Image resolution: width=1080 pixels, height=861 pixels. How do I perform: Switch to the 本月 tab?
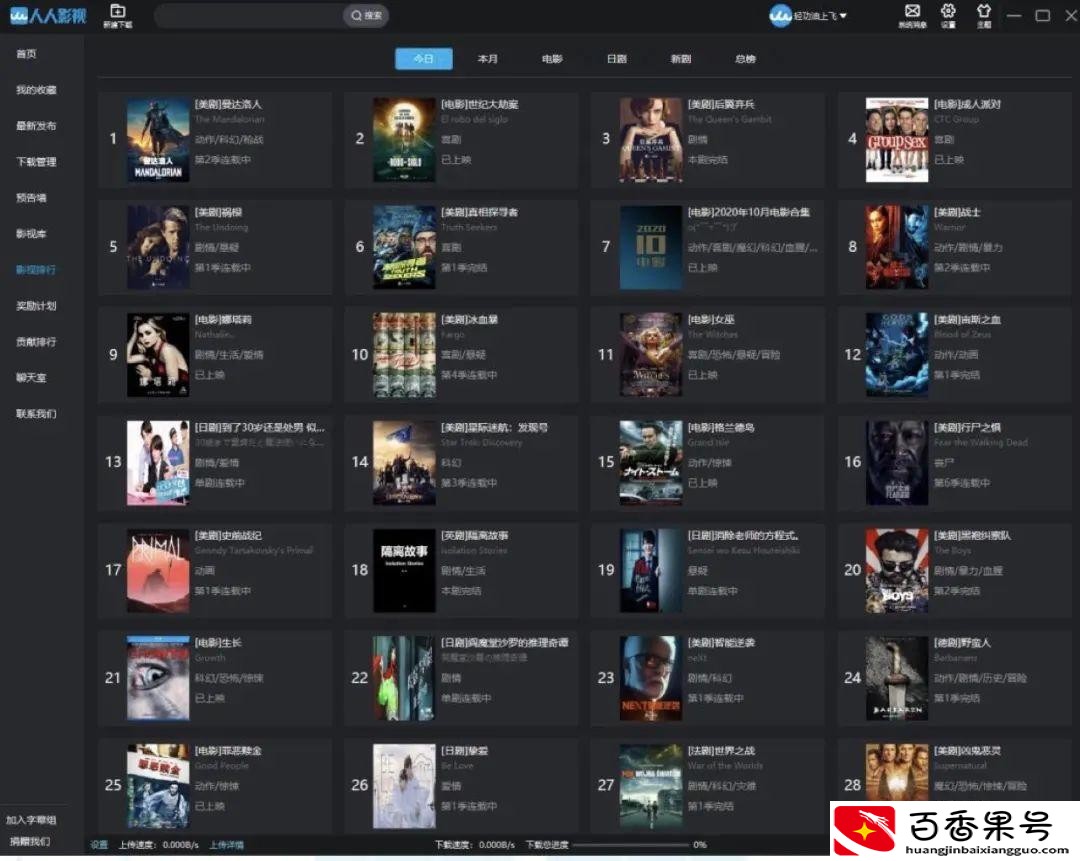click(488, 59)
